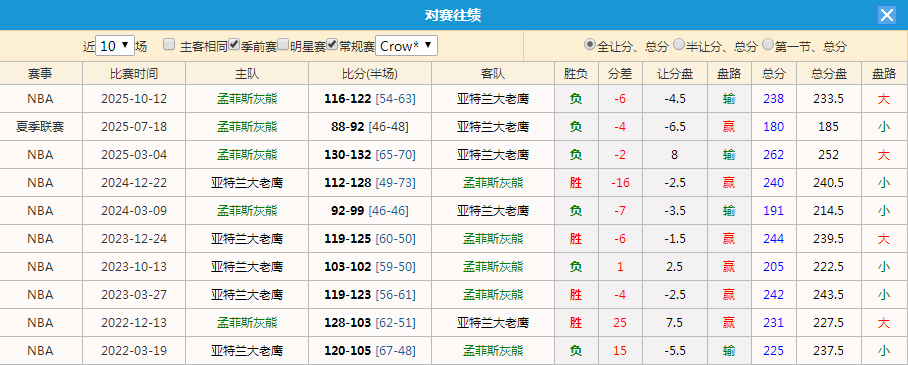Click the 2022-12-13 date cell
This screenshot has width=908, height=365.
click(x=134, y=323)
